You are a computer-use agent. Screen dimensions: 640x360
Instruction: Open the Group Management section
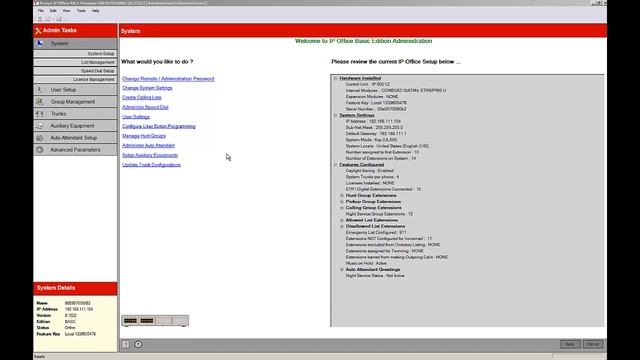75,102
